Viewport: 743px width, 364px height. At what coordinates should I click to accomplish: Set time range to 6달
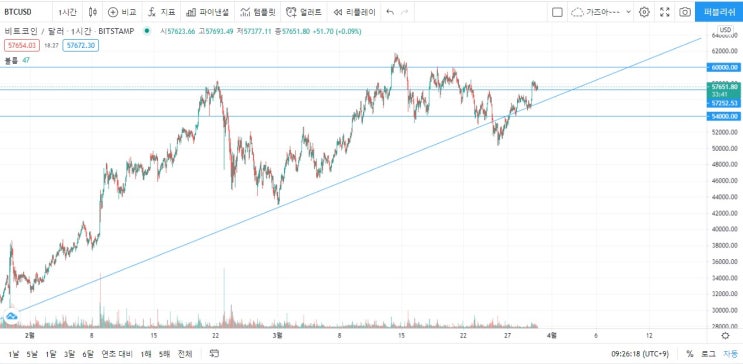click(x=88, y=354)
